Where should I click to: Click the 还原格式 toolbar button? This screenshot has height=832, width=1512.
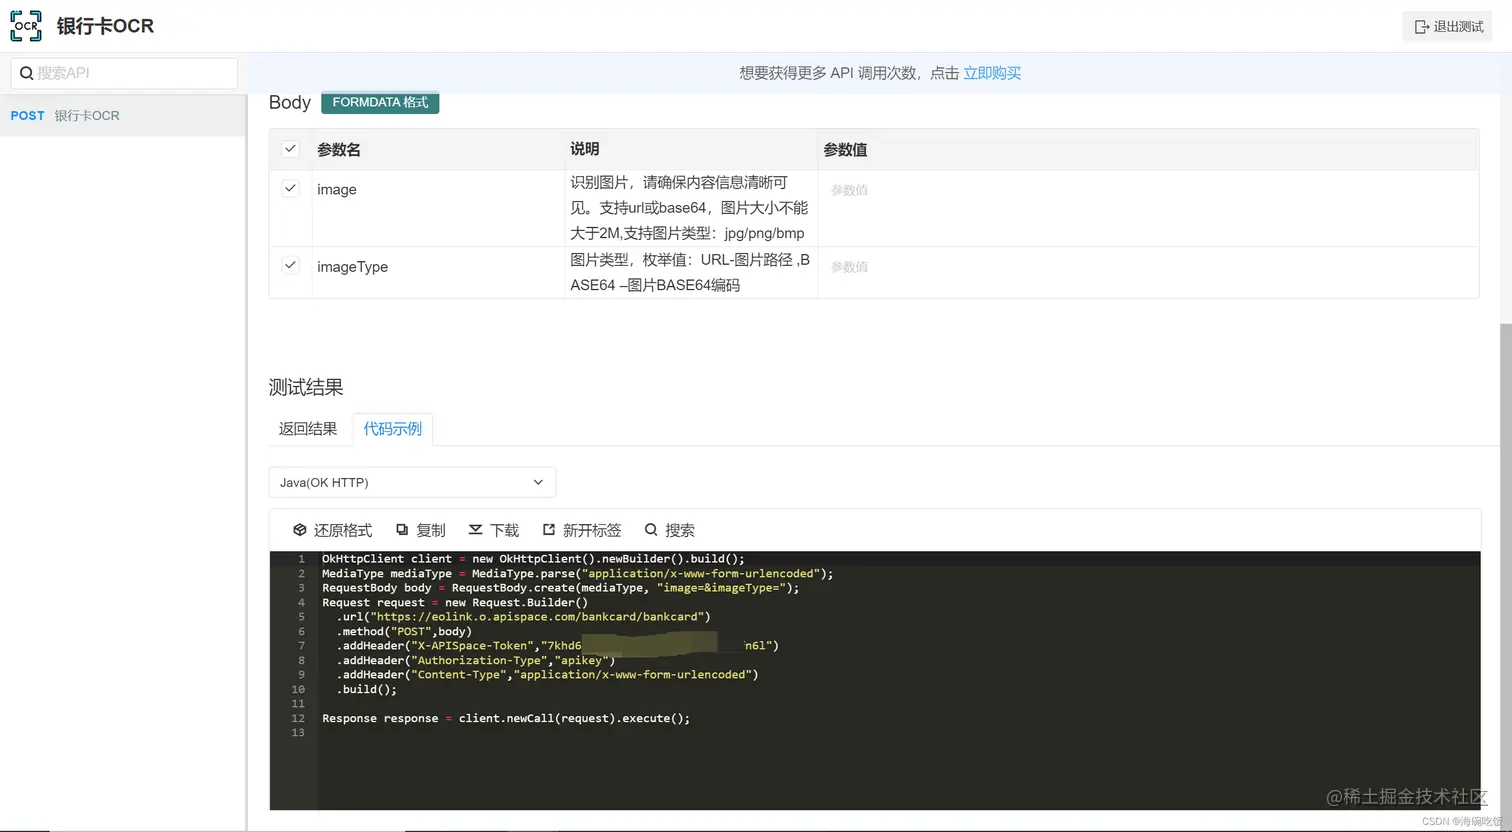coord(332,530)
